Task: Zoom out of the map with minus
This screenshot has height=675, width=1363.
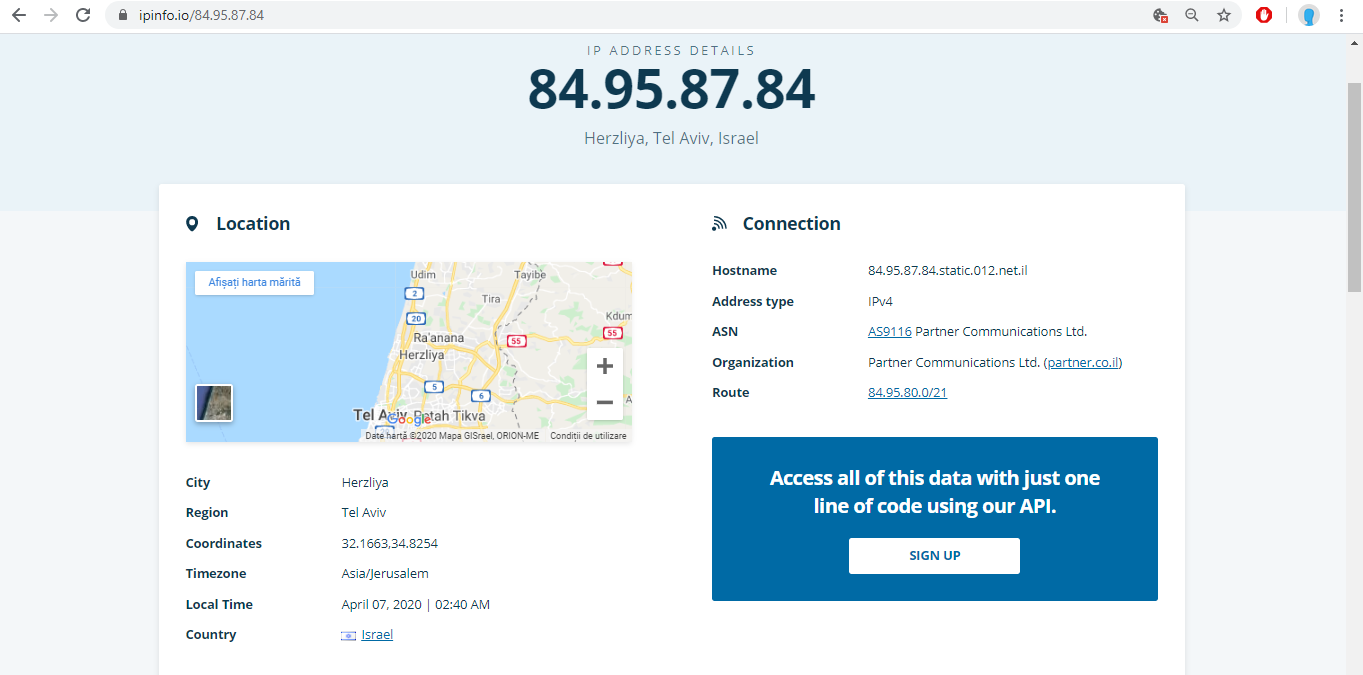Action: click(x=604, y=402)
